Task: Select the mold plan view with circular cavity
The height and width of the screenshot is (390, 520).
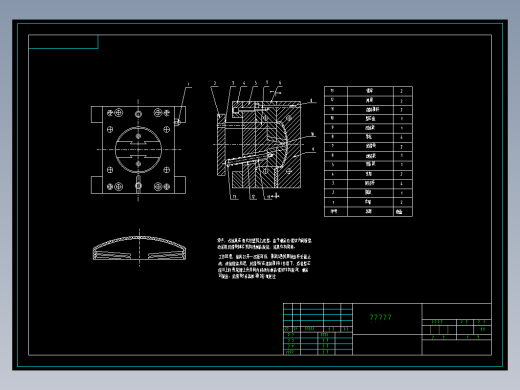Action: click(138, 150)
